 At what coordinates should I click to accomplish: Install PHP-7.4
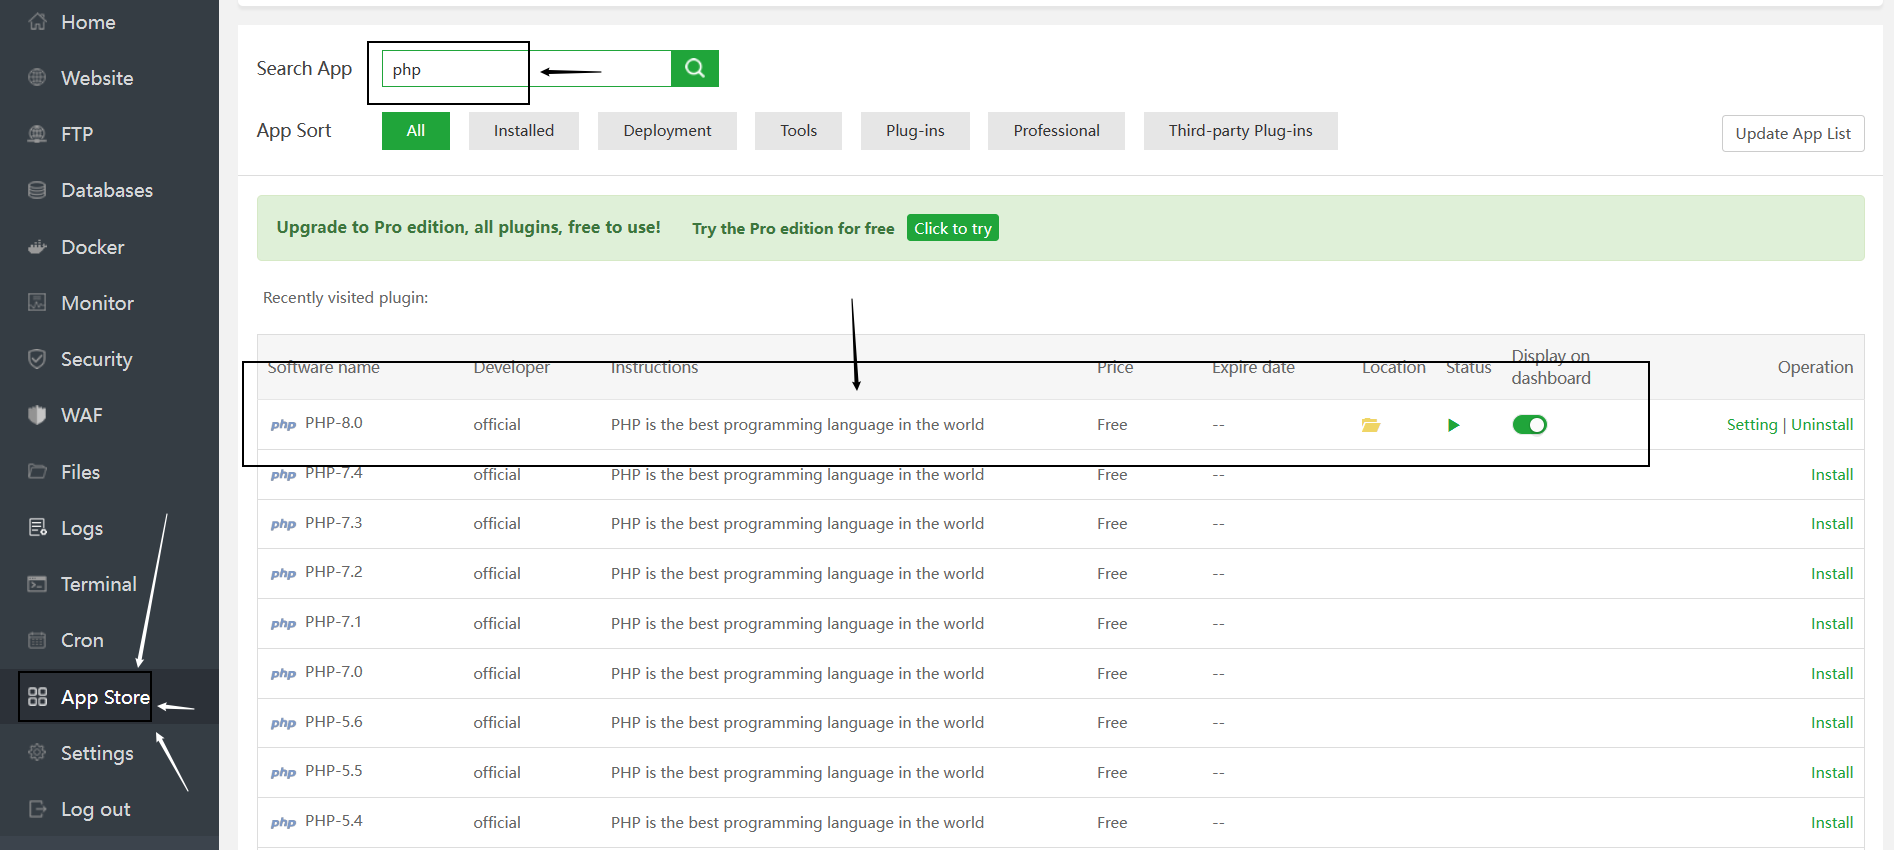[1831, 475]
